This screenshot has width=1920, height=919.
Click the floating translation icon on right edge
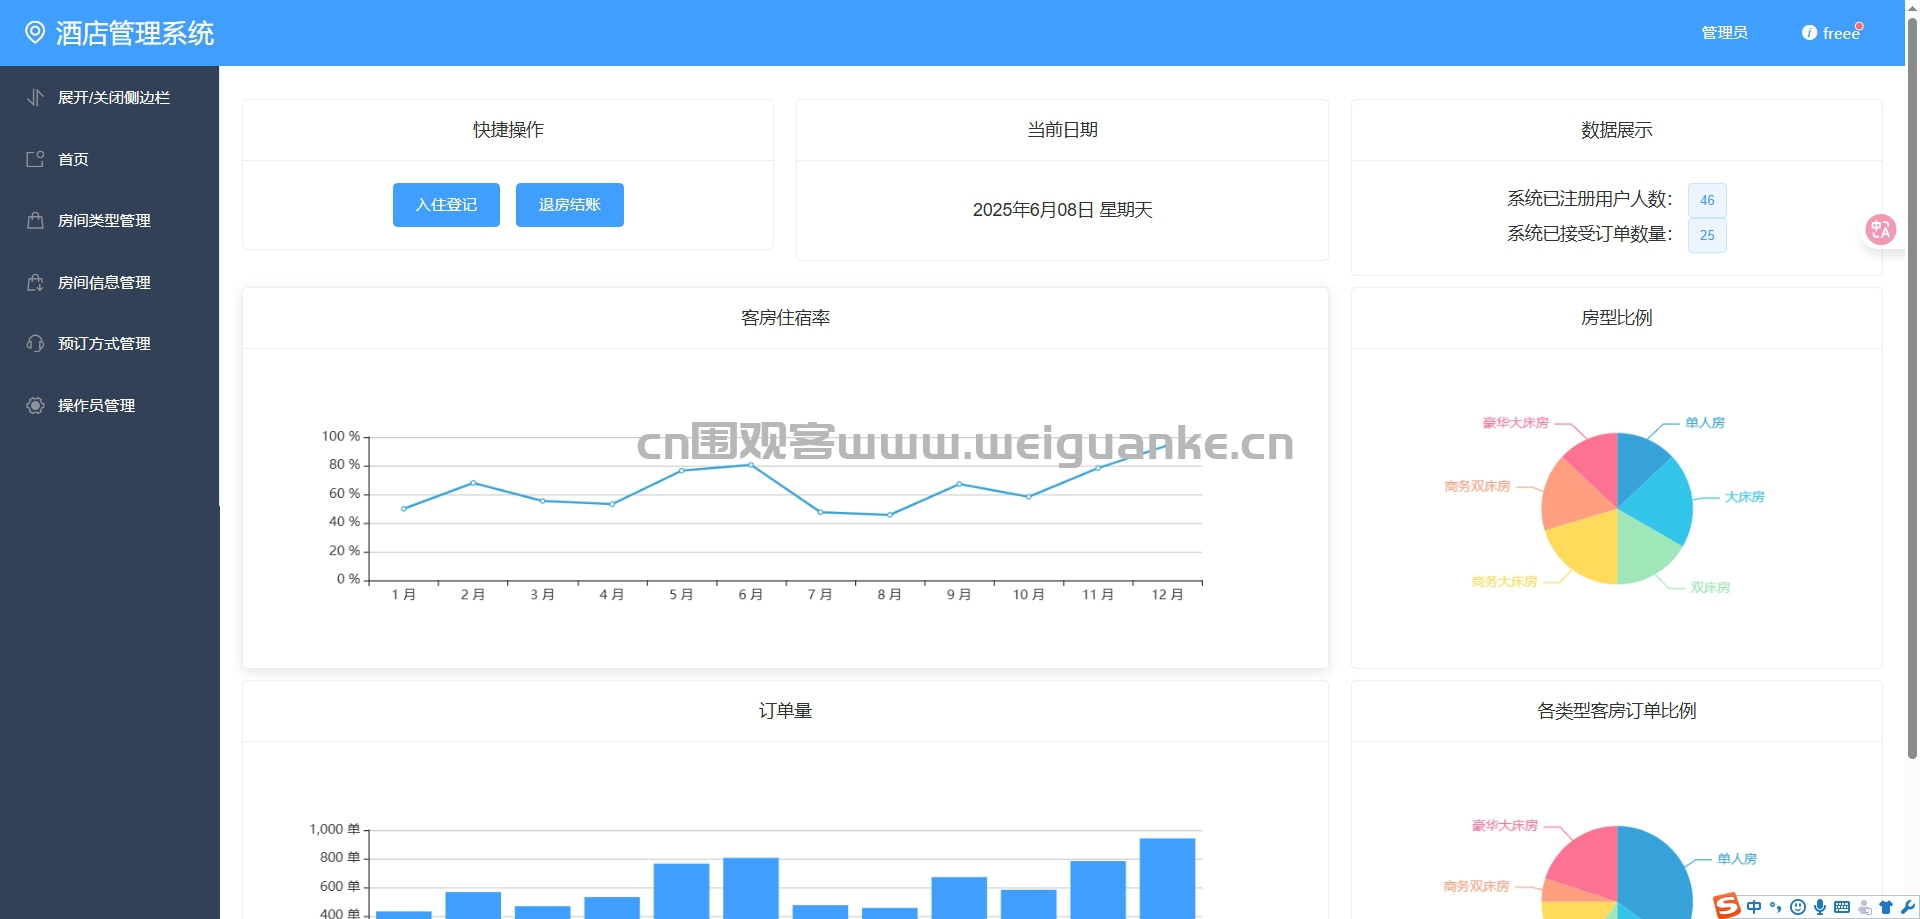click(1881, 229)
